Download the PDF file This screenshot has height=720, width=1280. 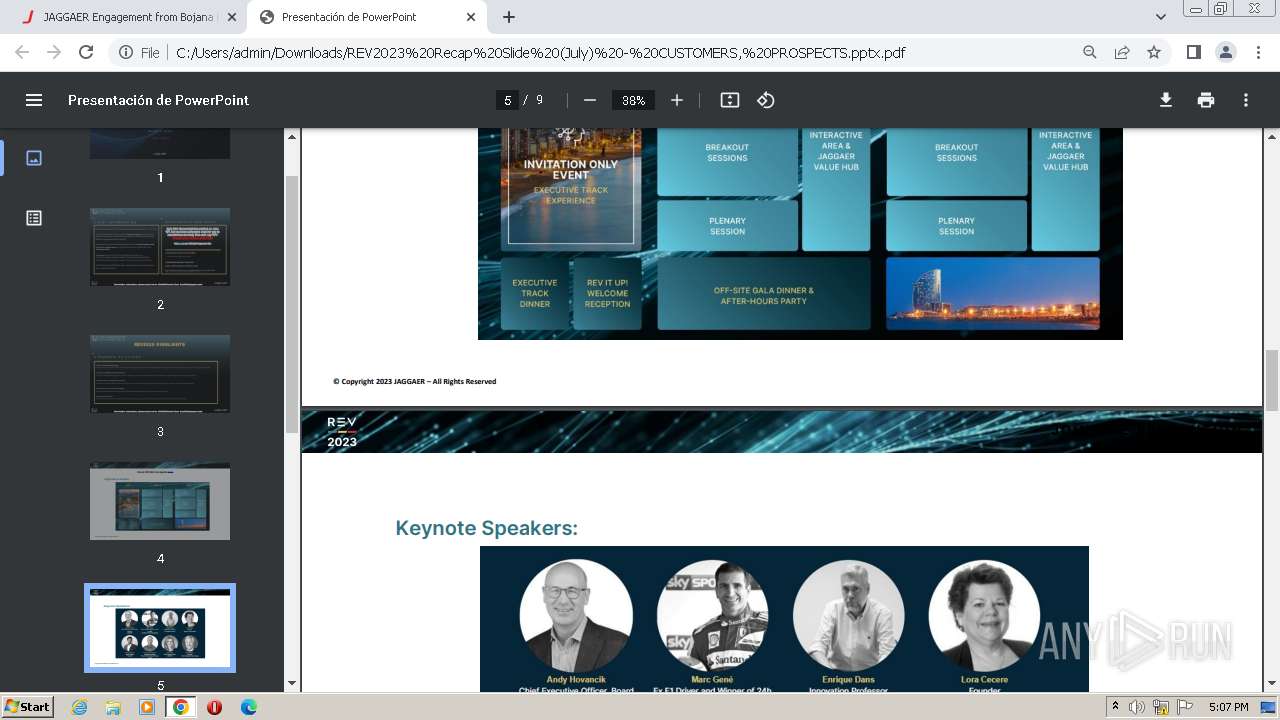pos(1166,100)
